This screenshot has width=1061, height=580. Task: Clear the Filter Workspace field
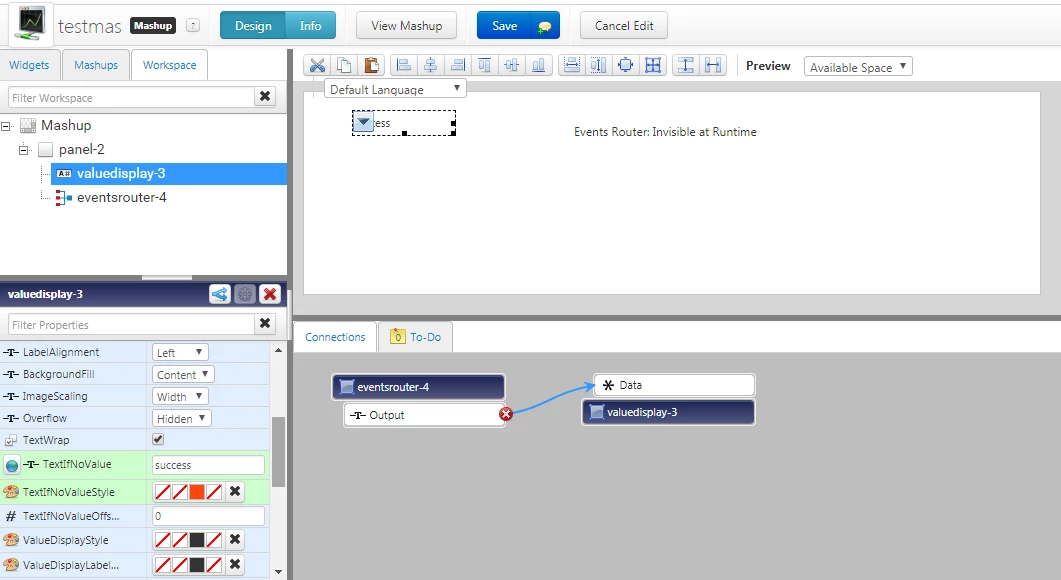[x=265, y=97]
